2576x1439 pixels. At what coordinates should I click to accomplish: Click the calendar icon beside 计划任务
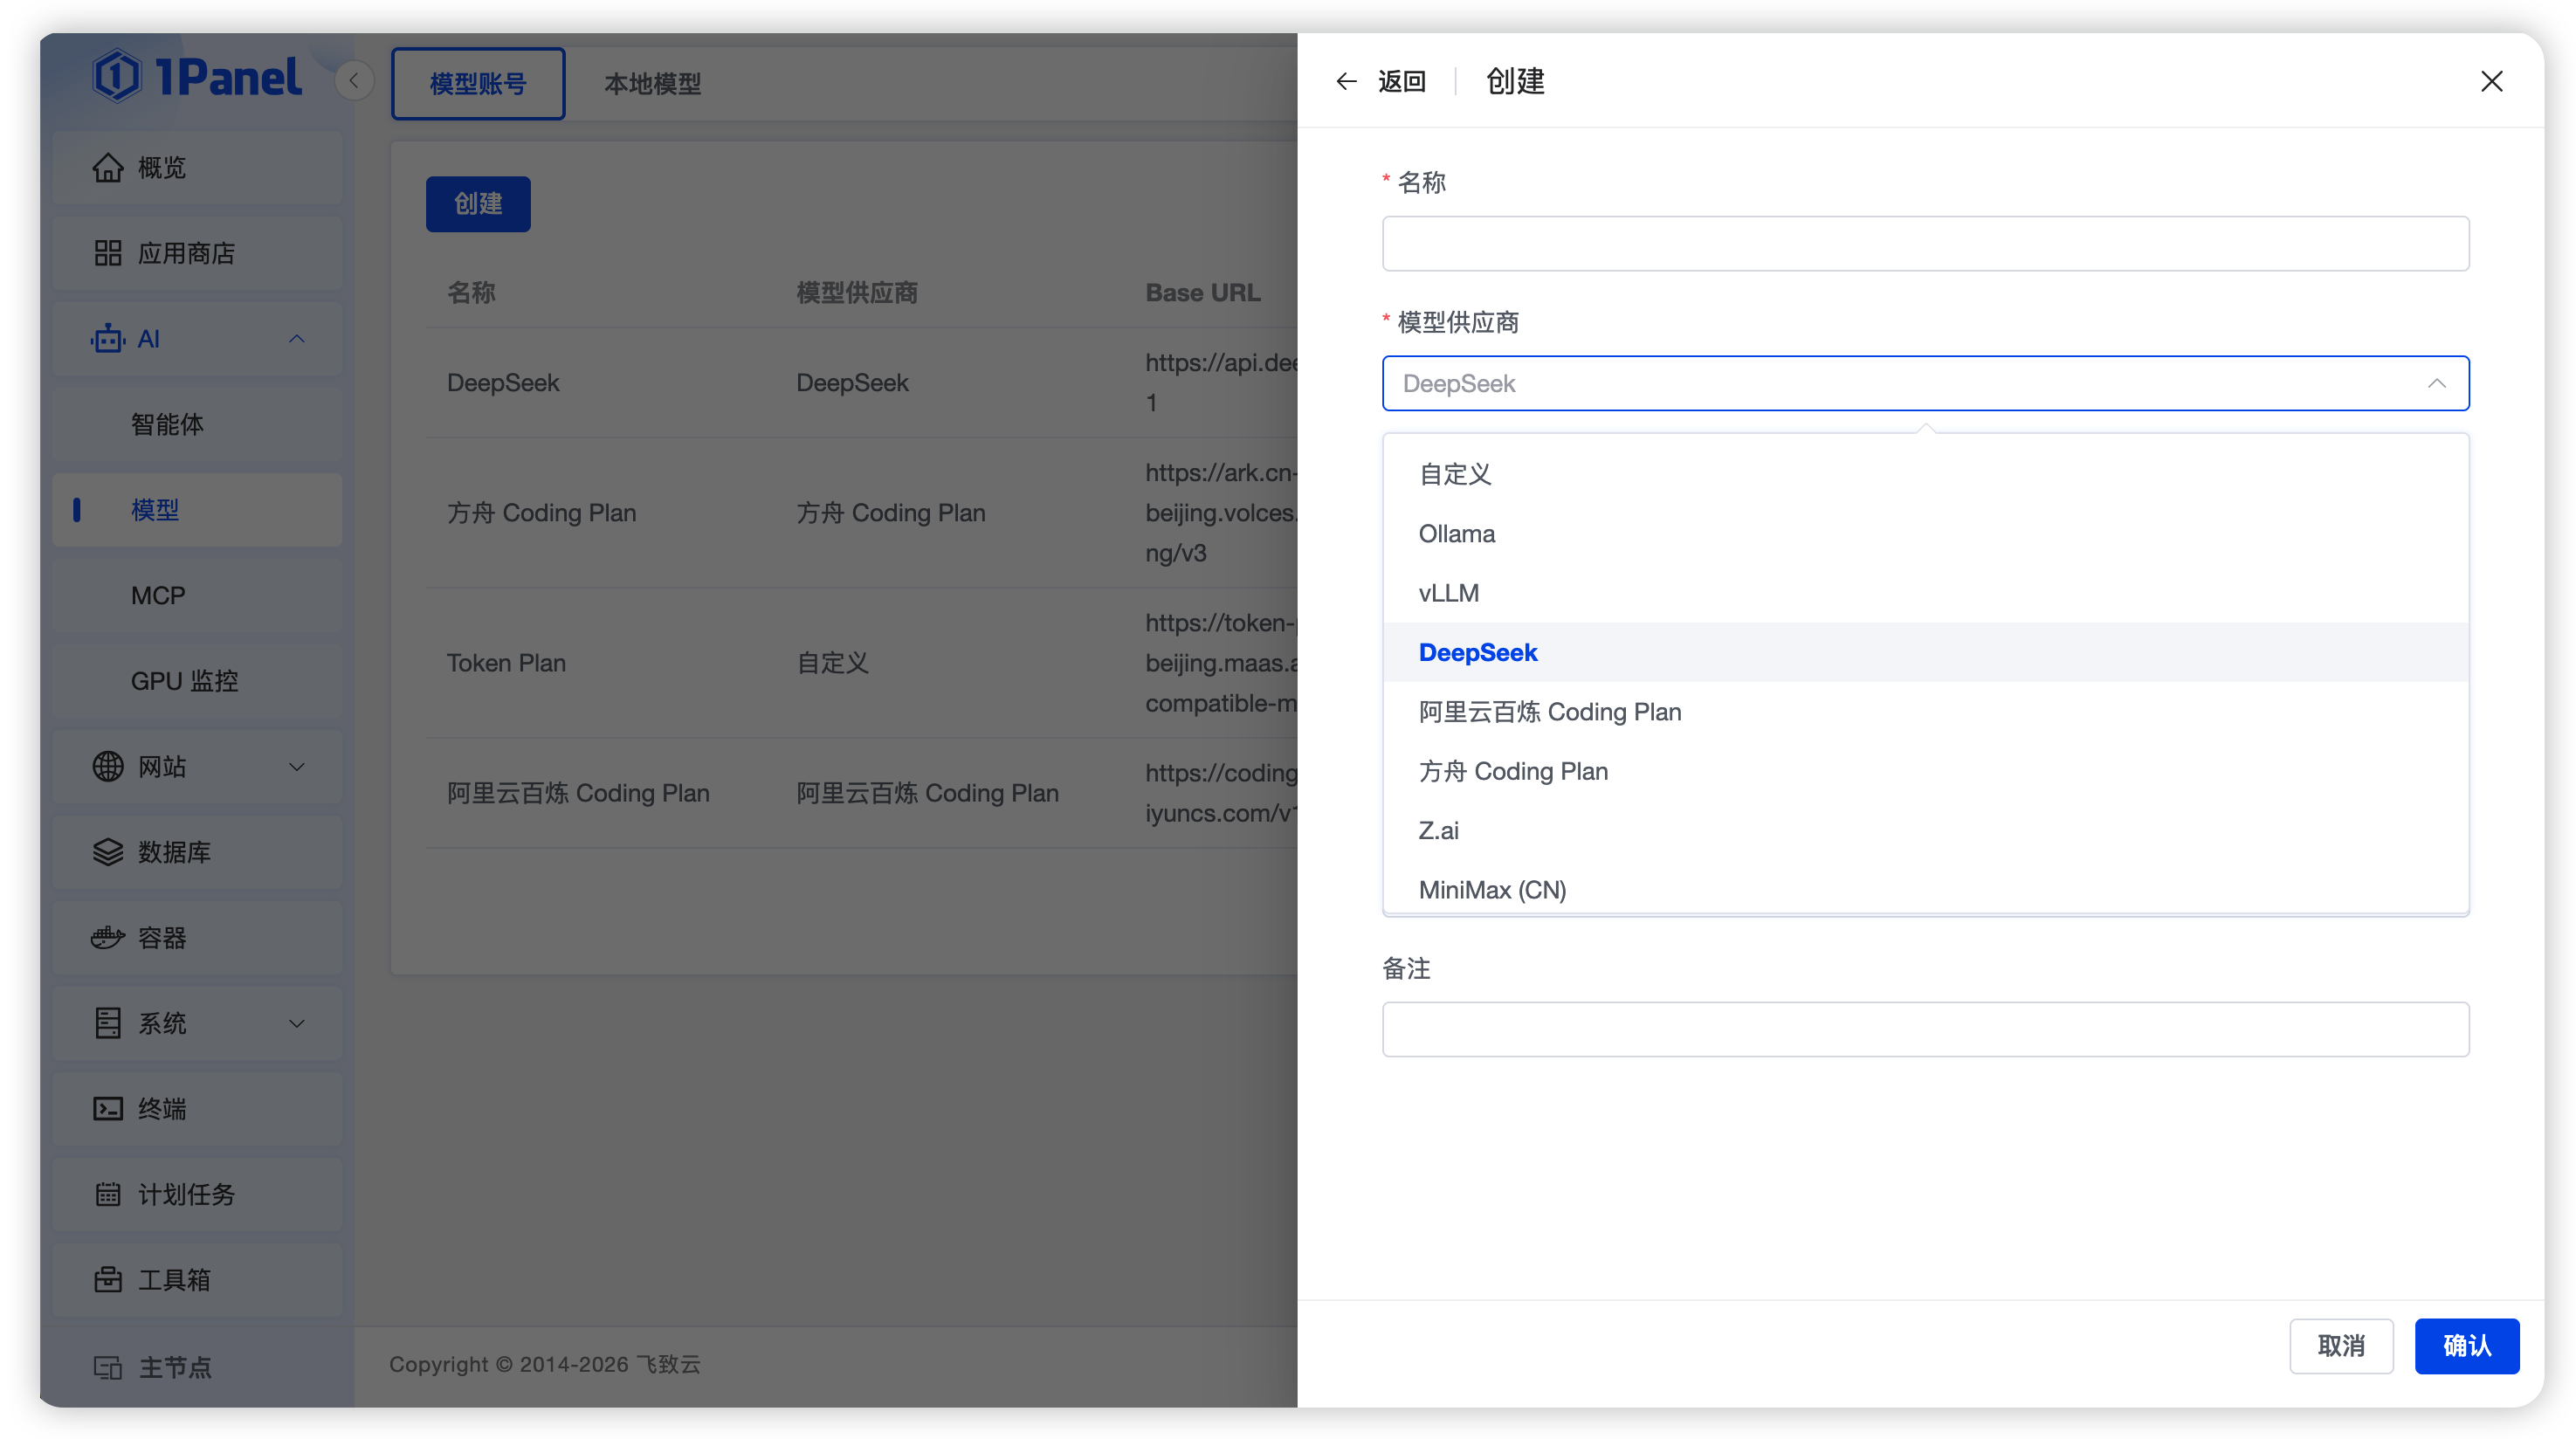point(108,1194)
